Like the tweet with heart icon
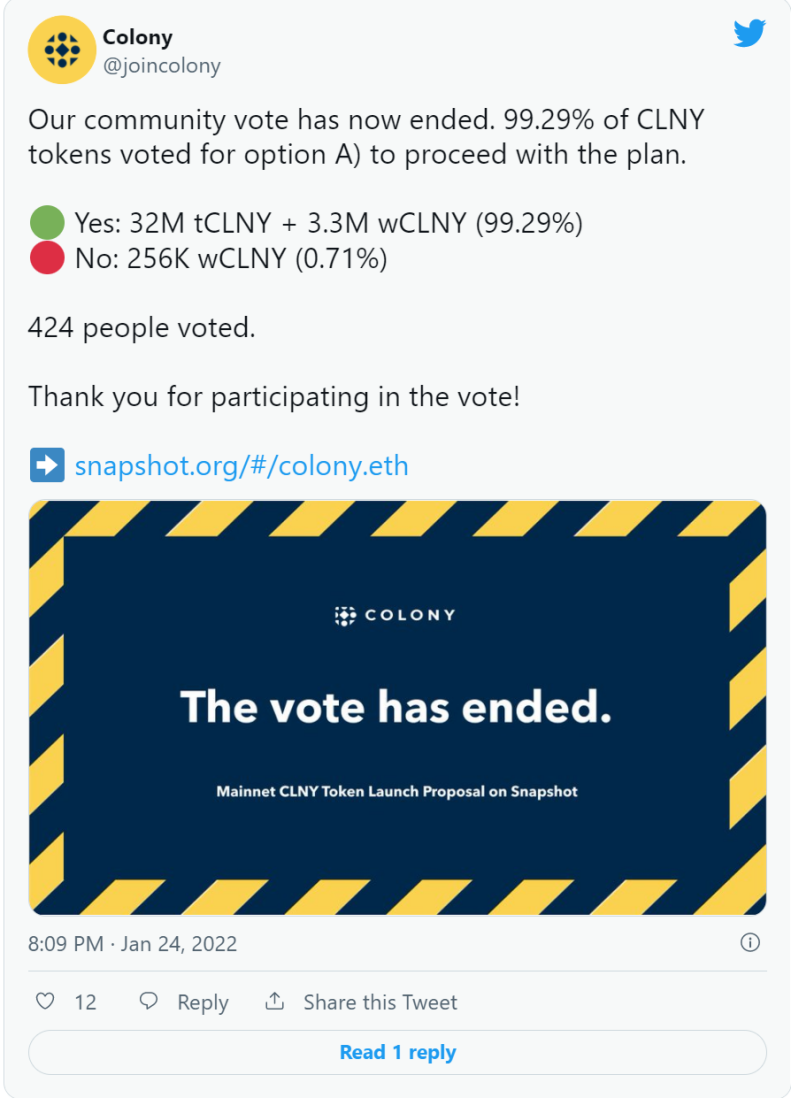 [x=45, y=1001]
